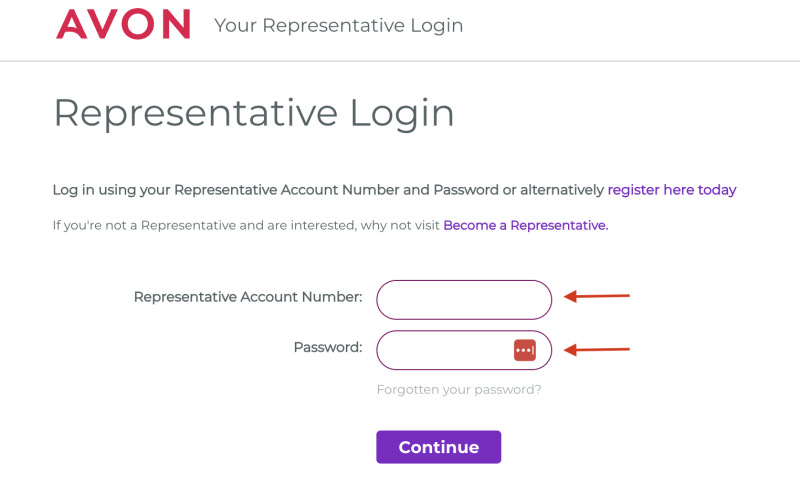
Task: Click 'Your Representative Login' header text
Action: point(338,26)
